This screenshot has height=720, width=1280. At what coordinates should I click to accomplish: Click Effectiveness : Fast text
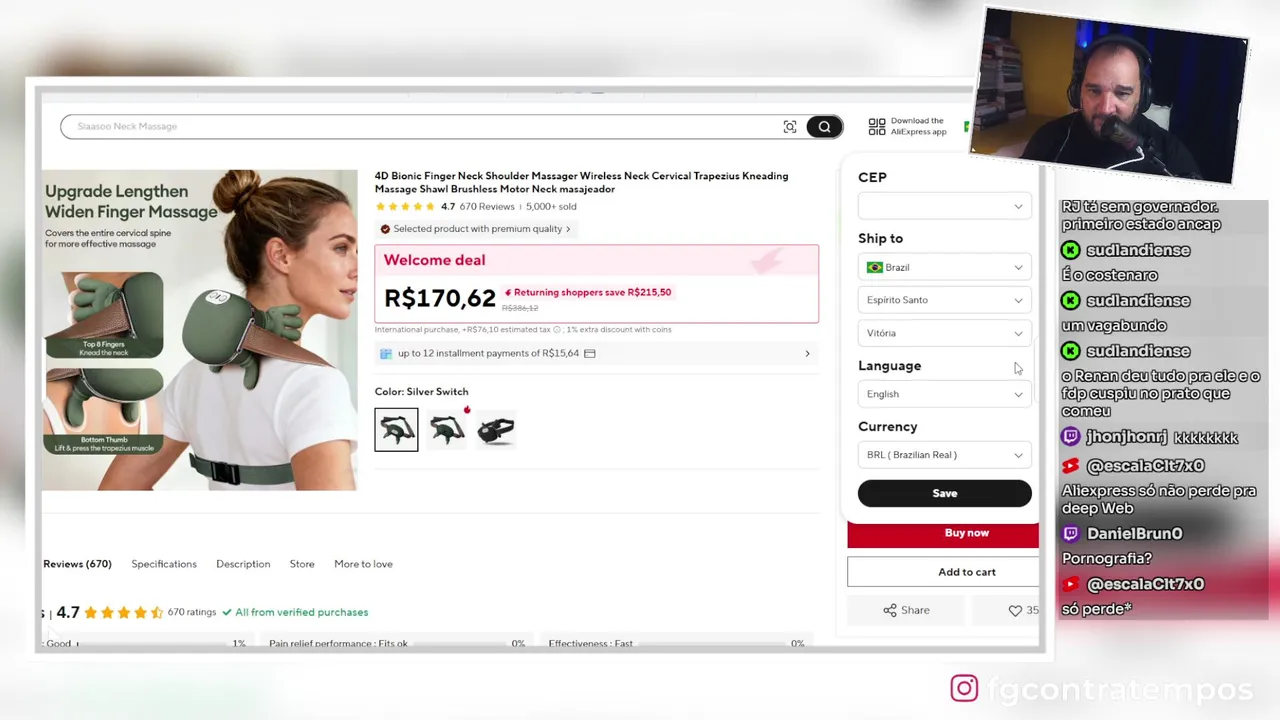tap(590, 643)
